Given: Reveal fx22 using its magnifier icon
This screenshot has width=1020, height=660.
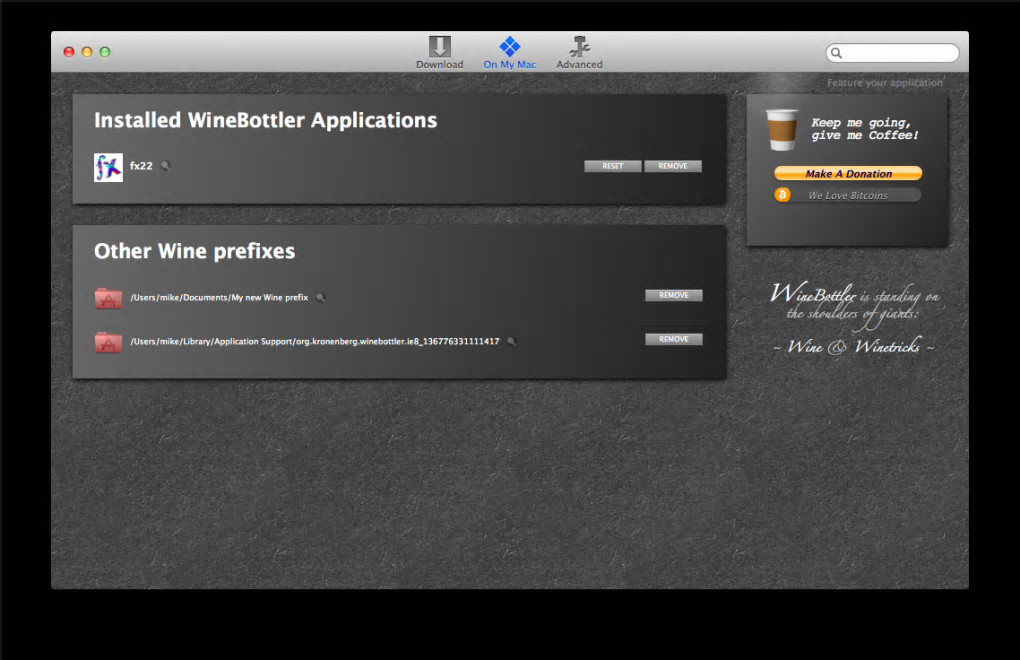Looking at the screenshot, I should click(x=166, y=166).
